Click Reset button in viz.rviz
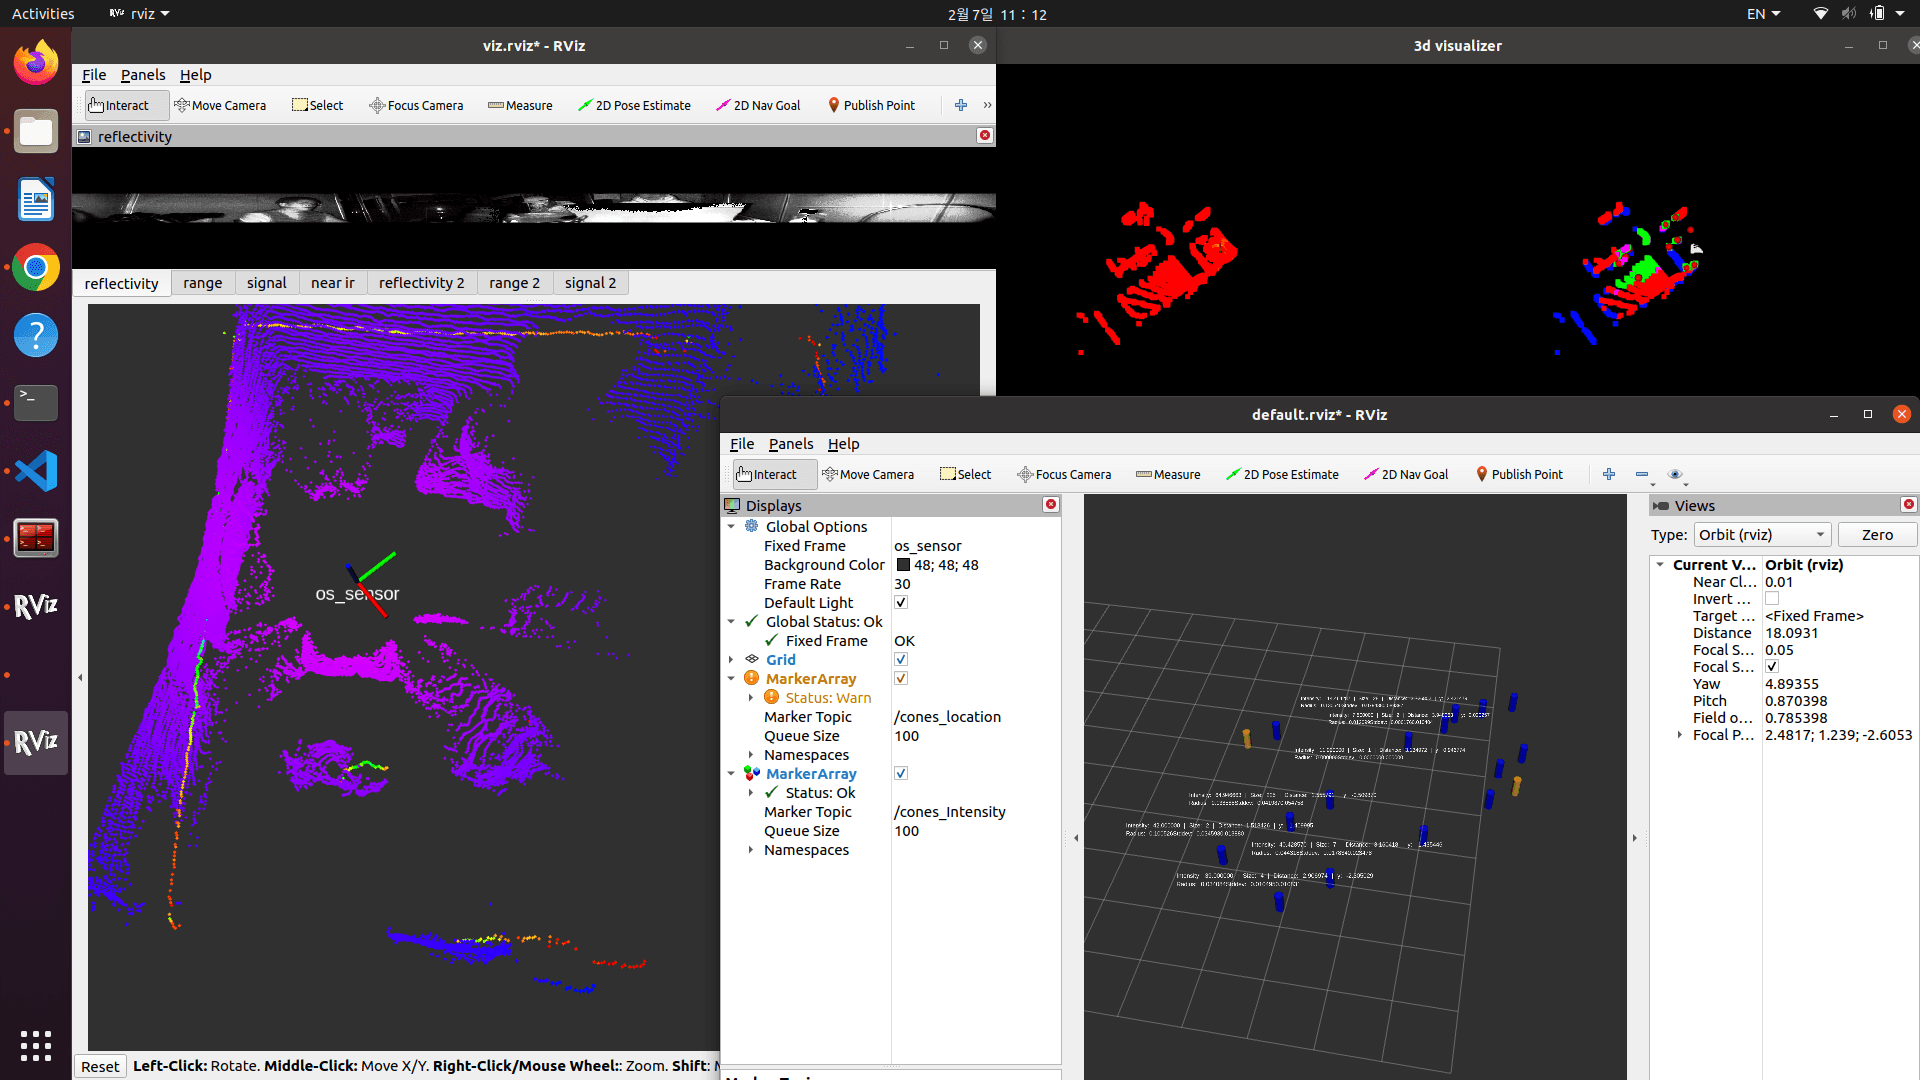 tap(100, 1066)
